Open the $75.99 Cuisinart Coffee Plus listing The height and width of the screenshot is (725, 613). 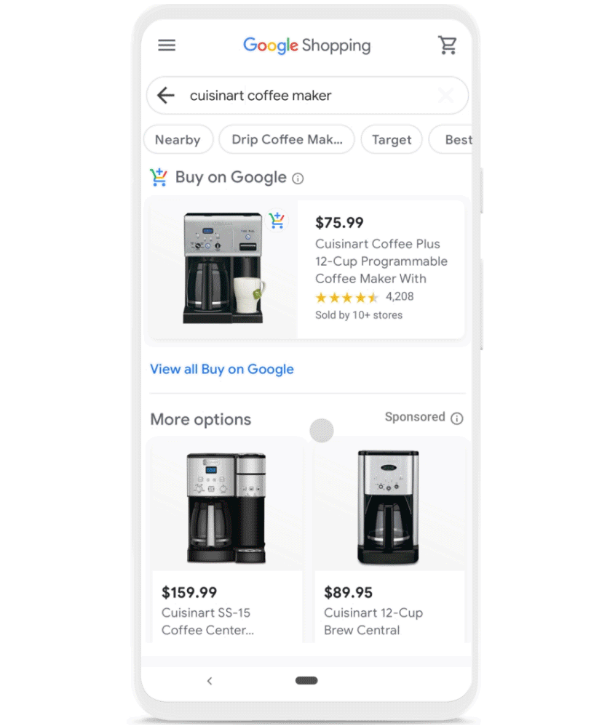(307, 270)
